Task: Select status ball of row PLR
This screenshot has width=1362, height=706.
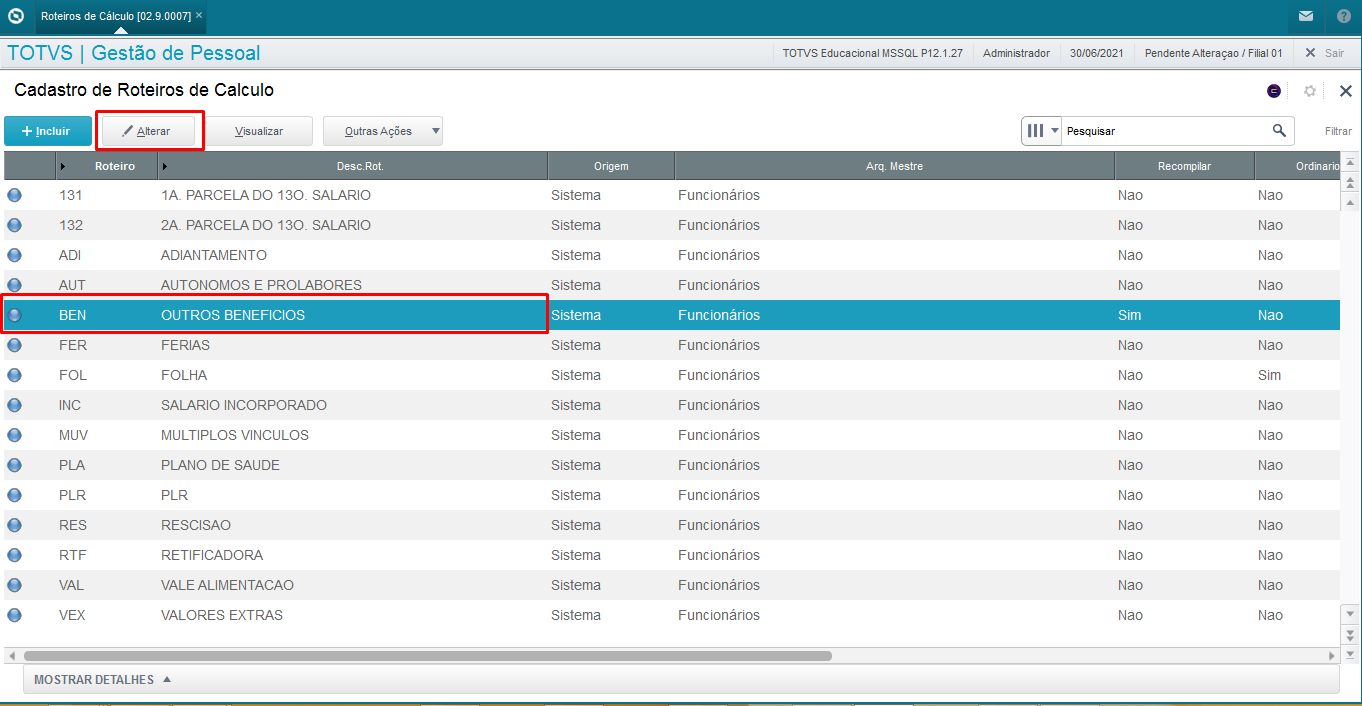Action: point(15,495)
